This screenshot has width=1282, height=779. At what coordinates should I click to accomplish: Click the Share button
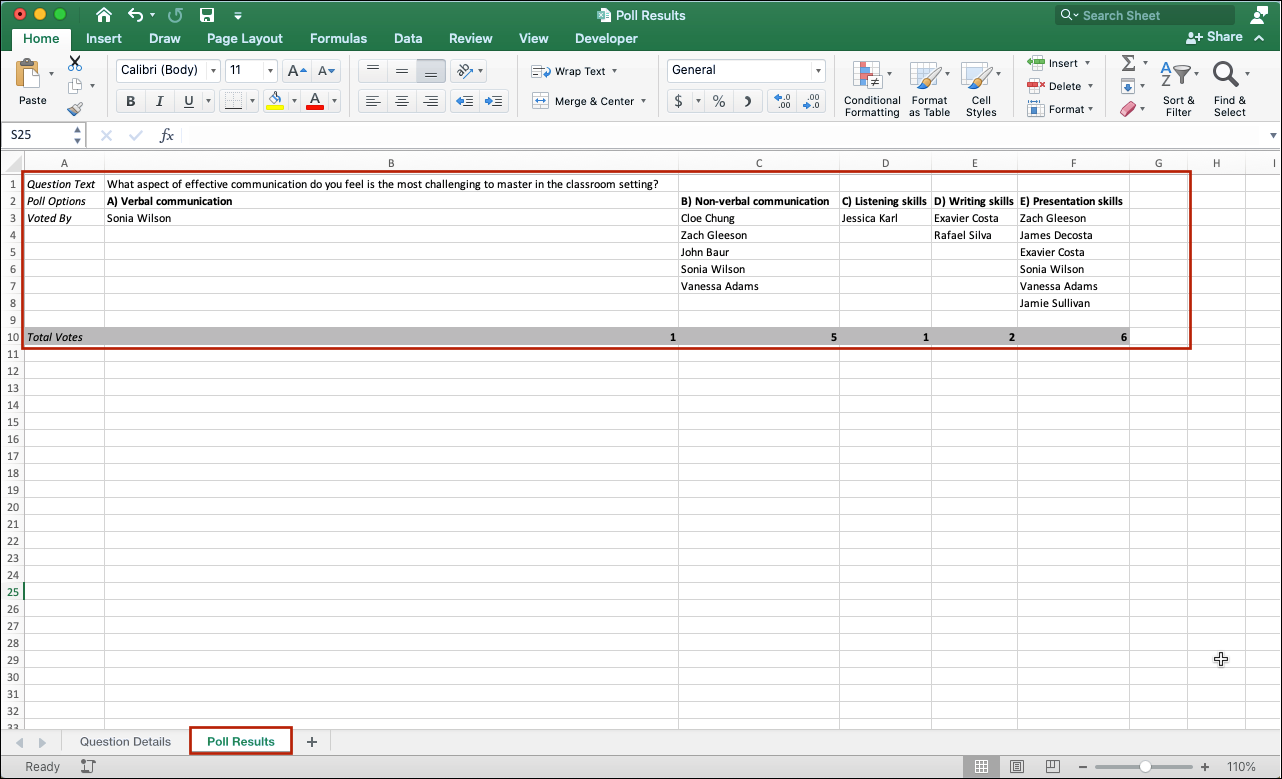click(x=1214, y=37)
